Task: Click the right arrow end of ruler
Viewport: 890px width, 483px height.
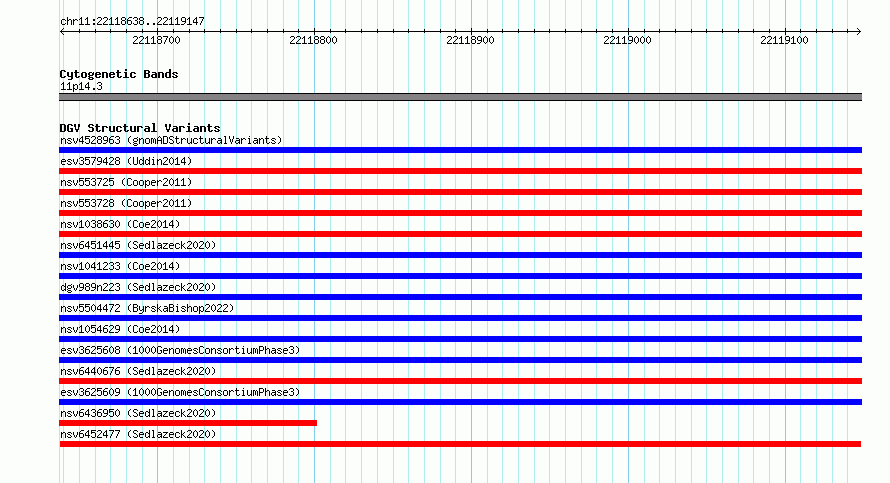Action: [859, 32]
